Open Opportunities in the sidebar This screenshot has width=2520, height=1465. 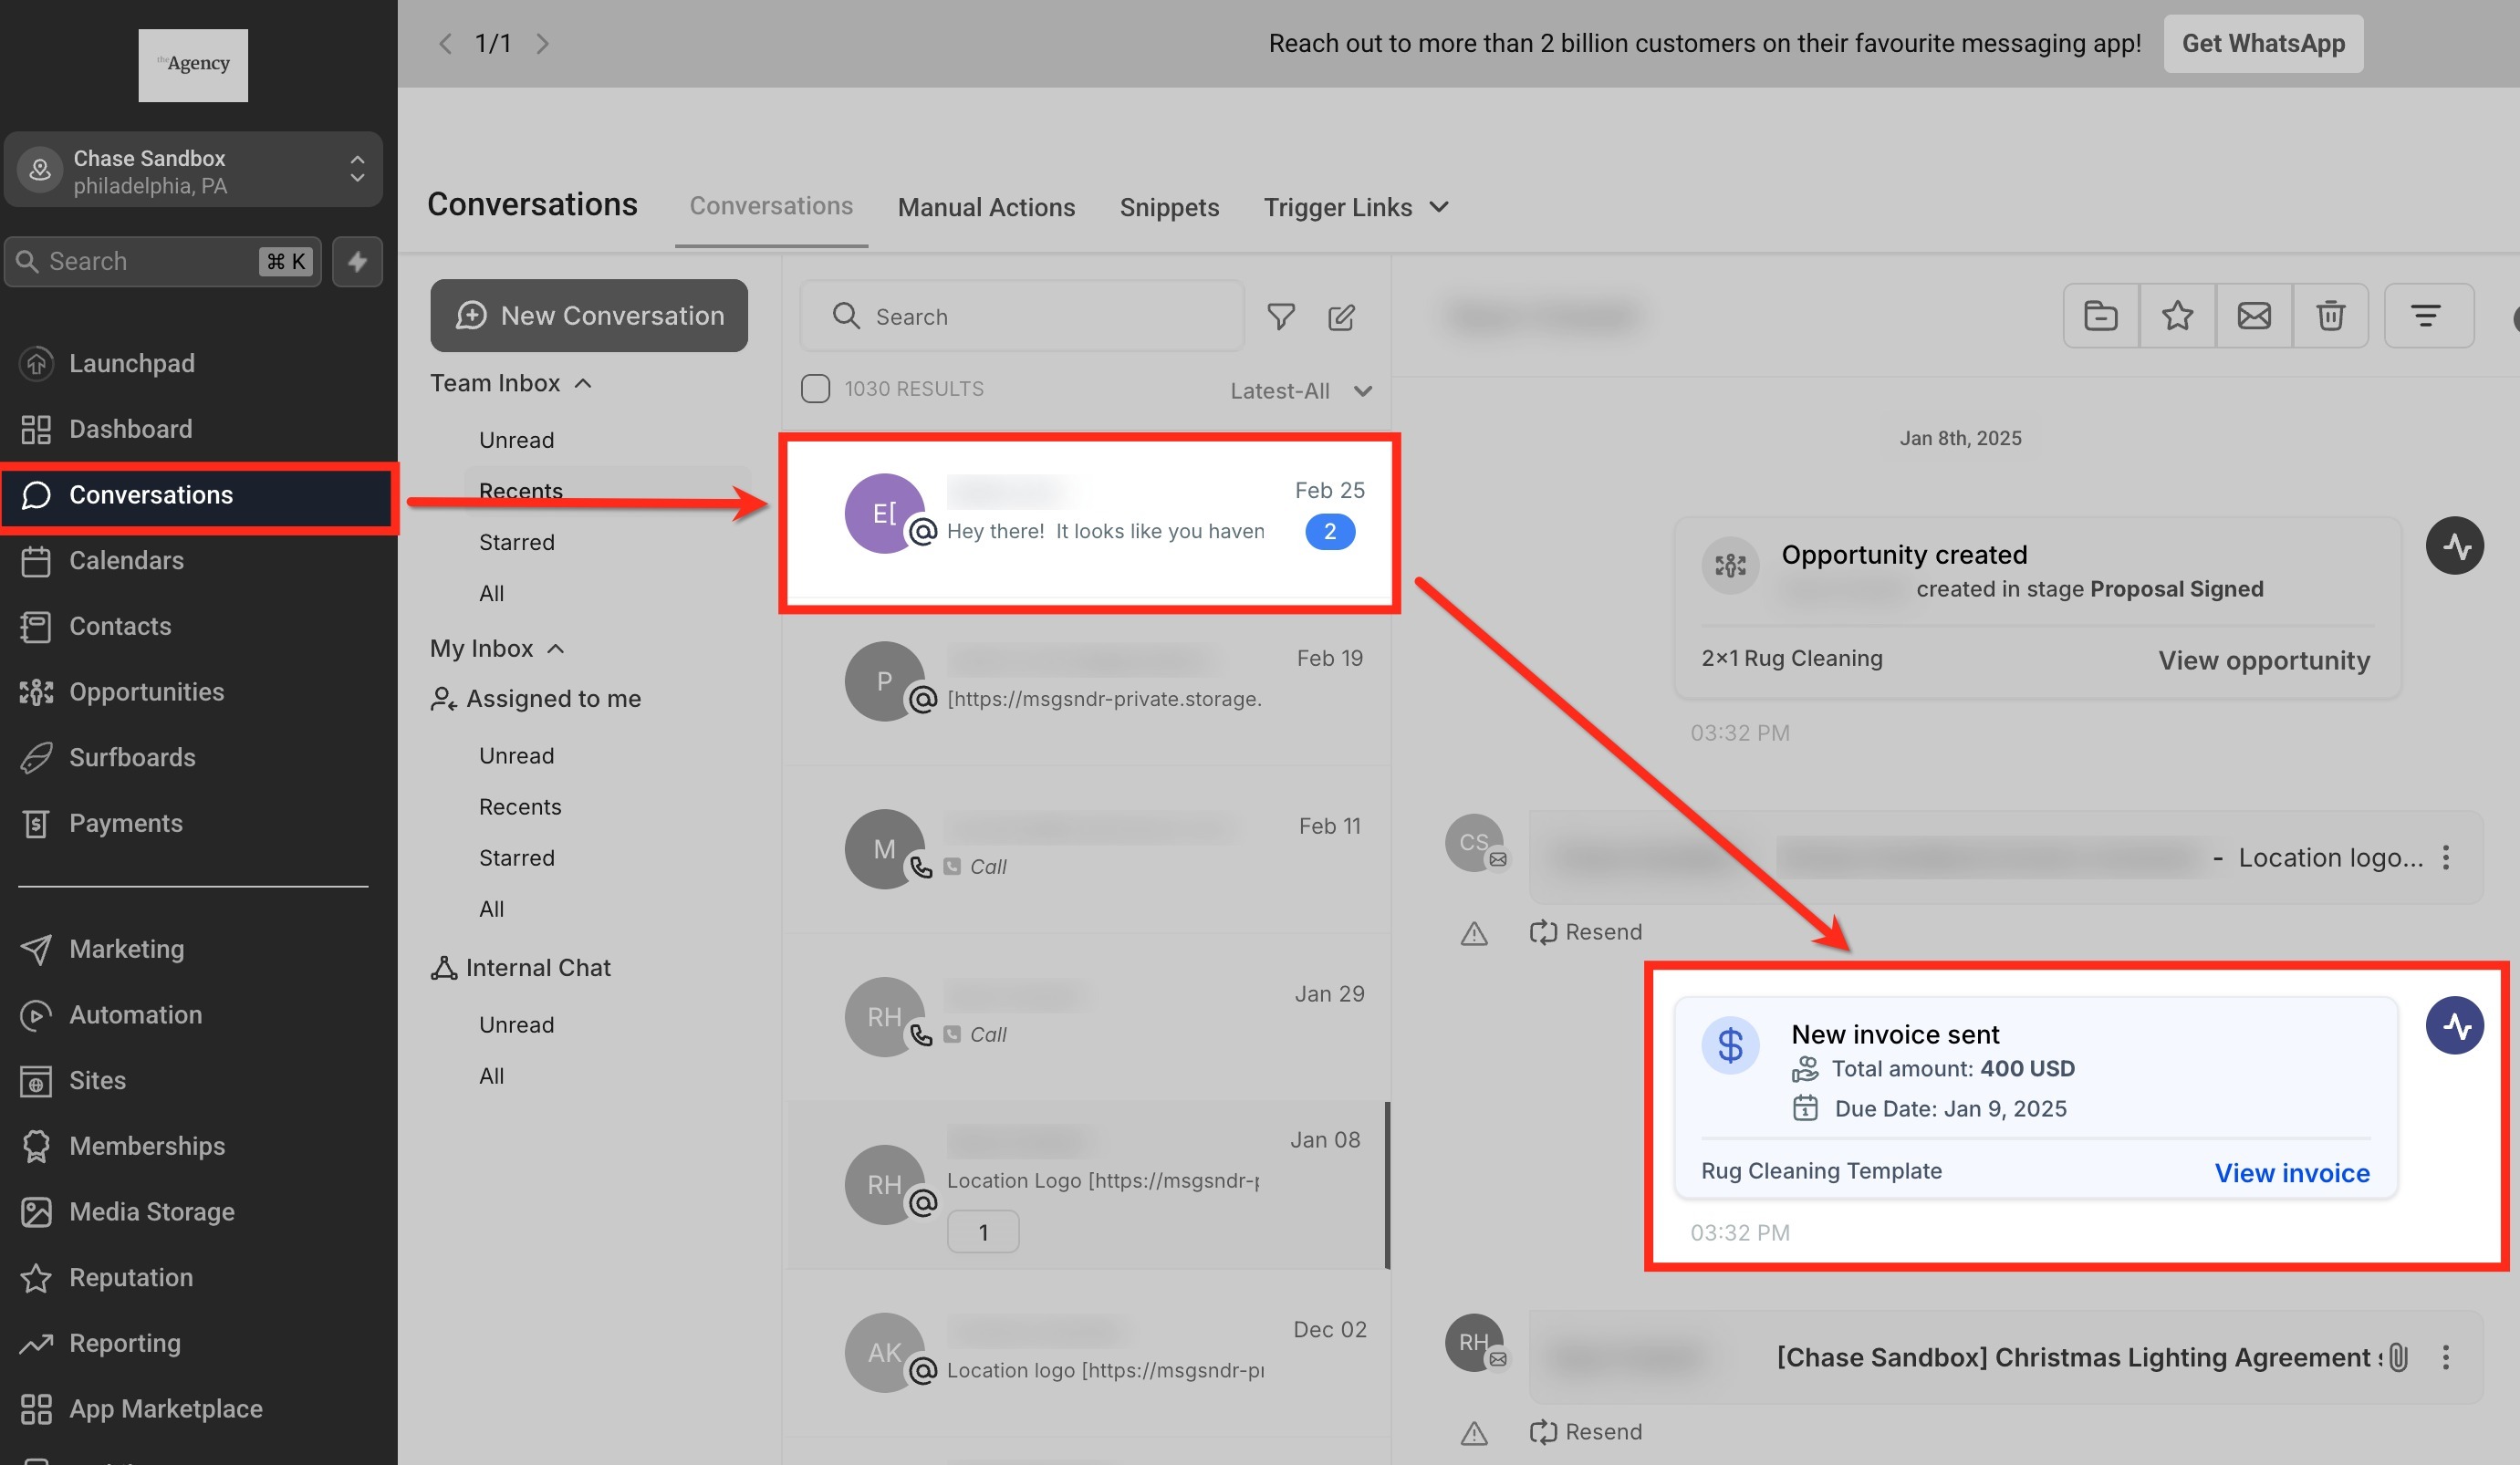pos(146,692)
